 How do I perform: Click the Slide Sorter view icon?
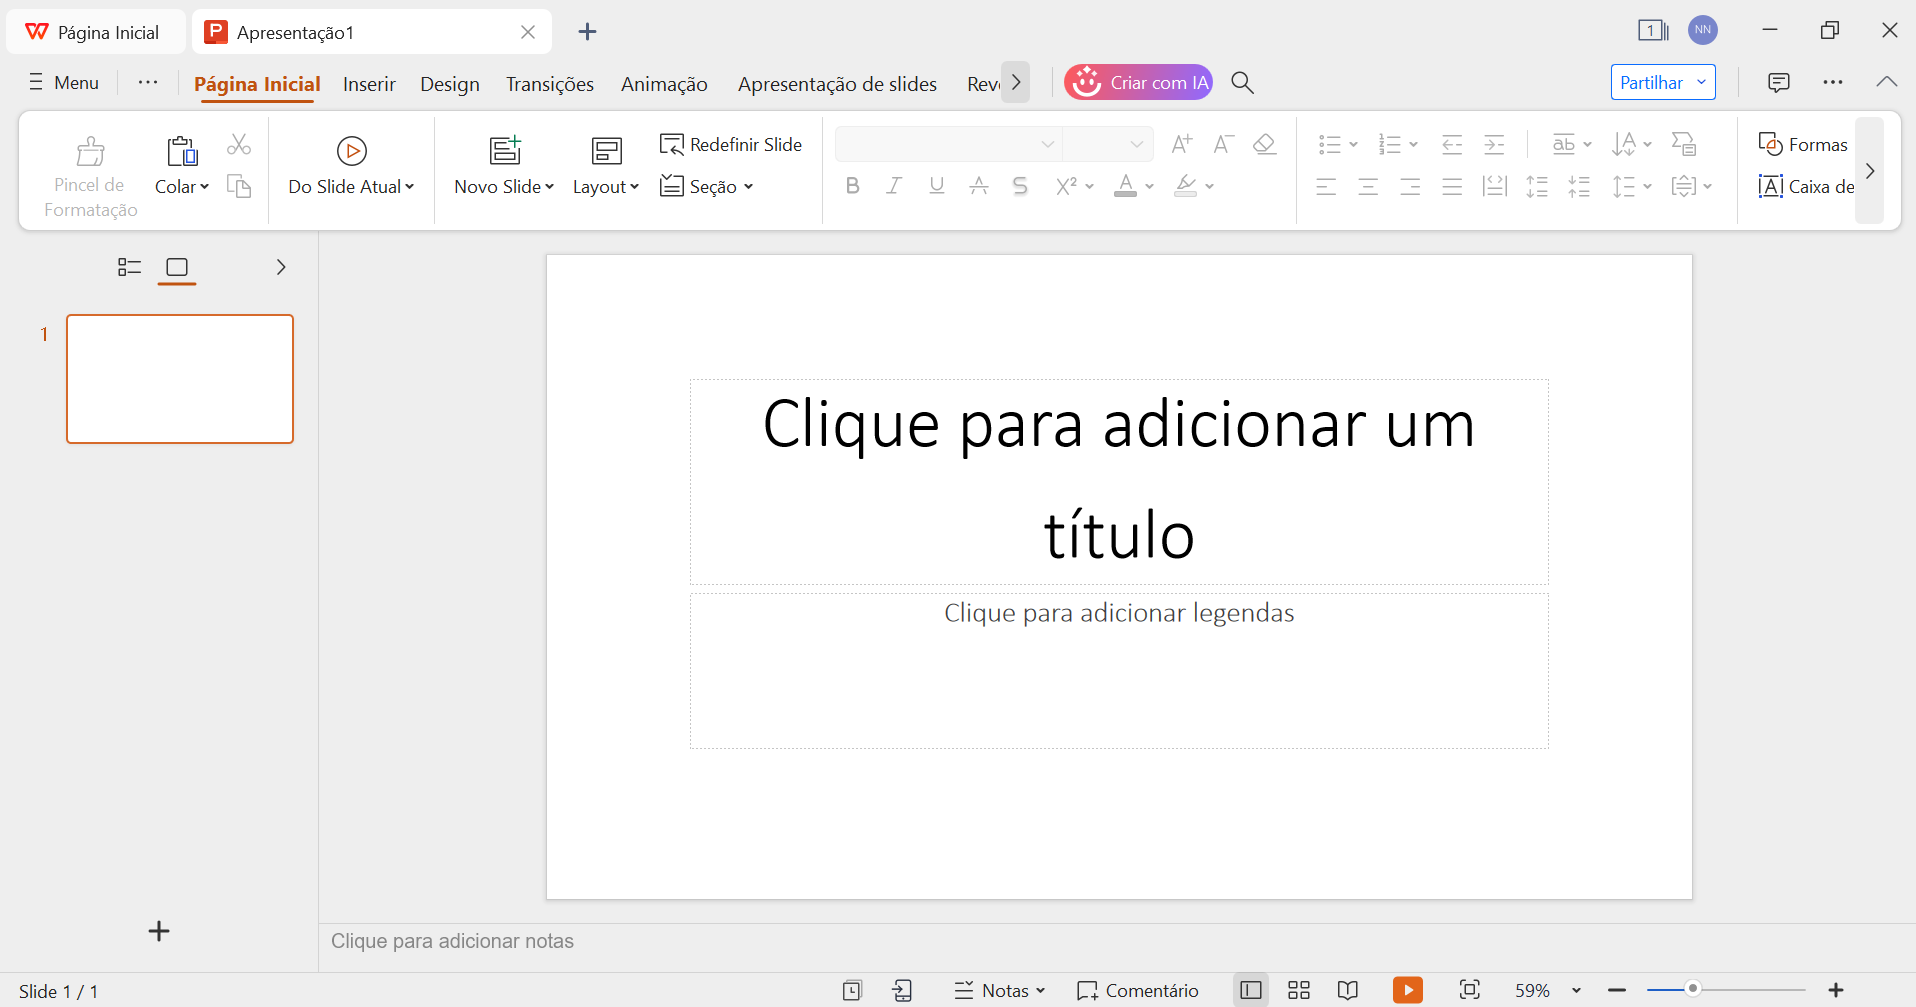(1299, 990)
